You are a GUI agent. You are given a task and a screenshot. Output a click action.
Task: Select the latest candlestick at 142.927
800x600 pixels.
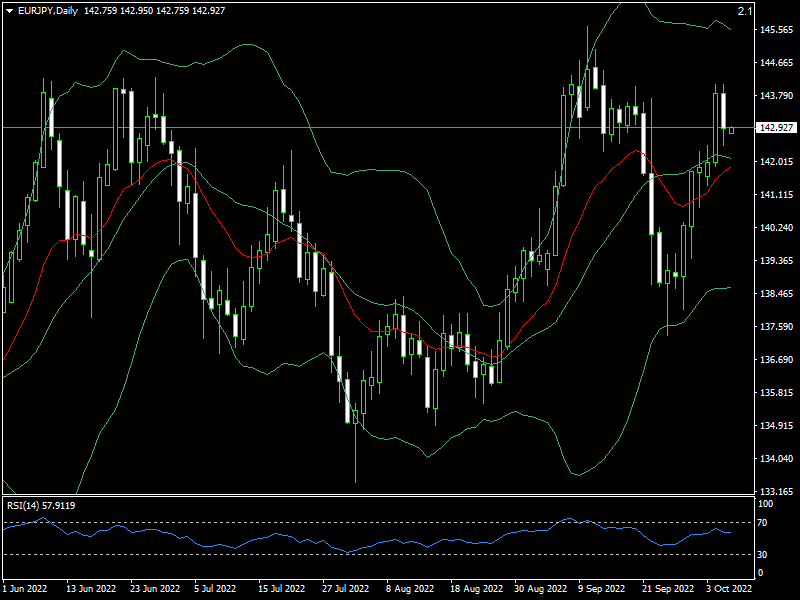(732, 130)
